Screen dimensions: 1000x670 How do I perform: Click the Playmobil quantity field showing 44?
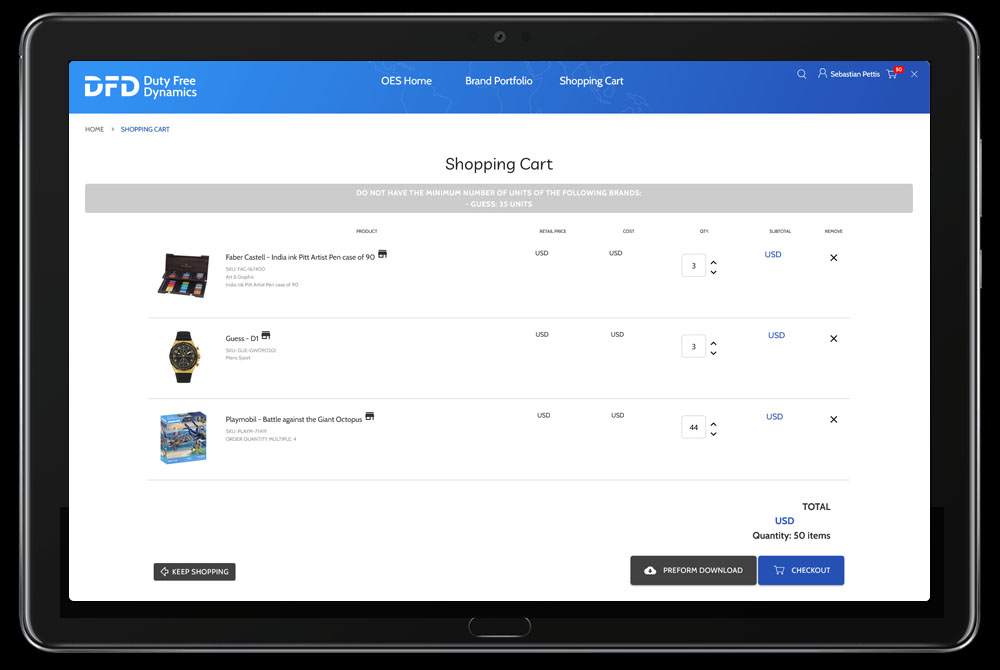point(693,428)
